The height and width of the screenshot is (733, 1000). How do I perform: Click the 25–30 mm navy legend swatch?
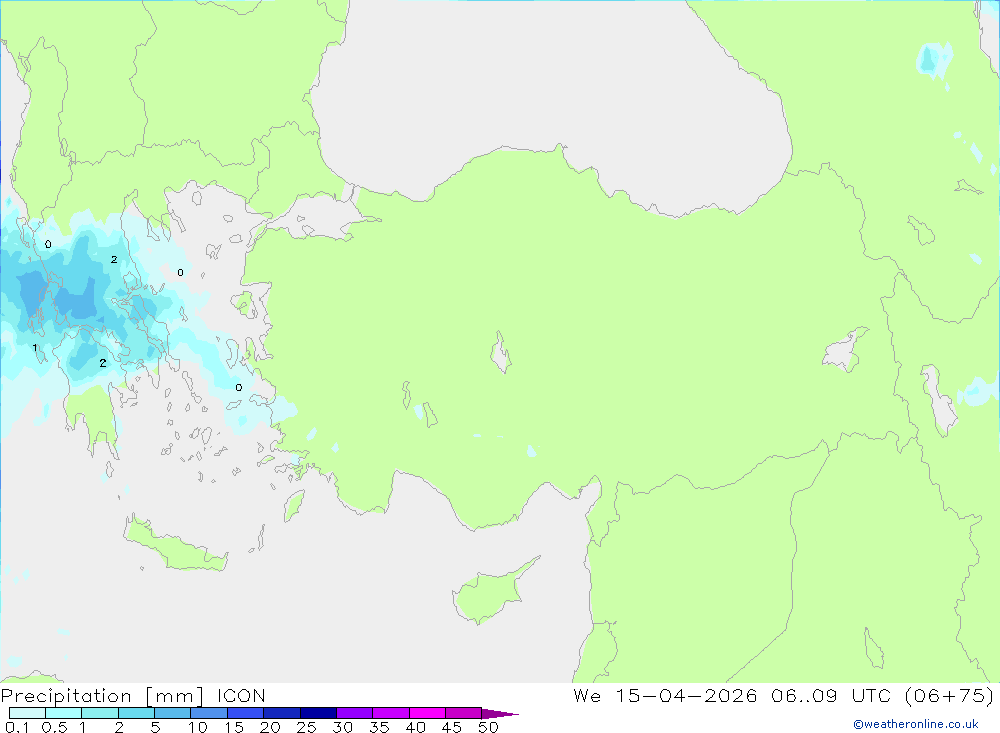tap(318, 713)
